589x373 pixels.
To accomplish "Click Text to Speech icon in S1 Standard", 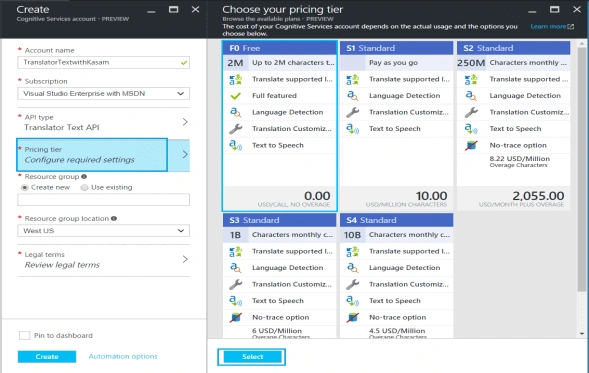I will (x=352, y=129).
